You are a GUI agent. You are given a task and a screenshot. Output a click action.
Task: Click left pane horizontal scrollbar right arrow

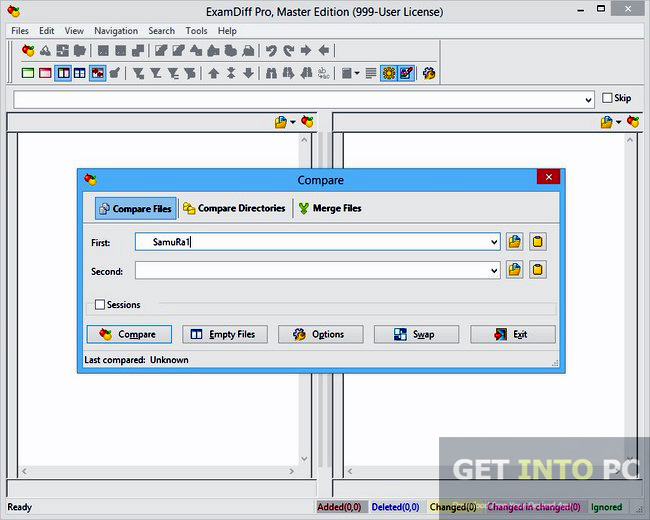coord(292,471)
